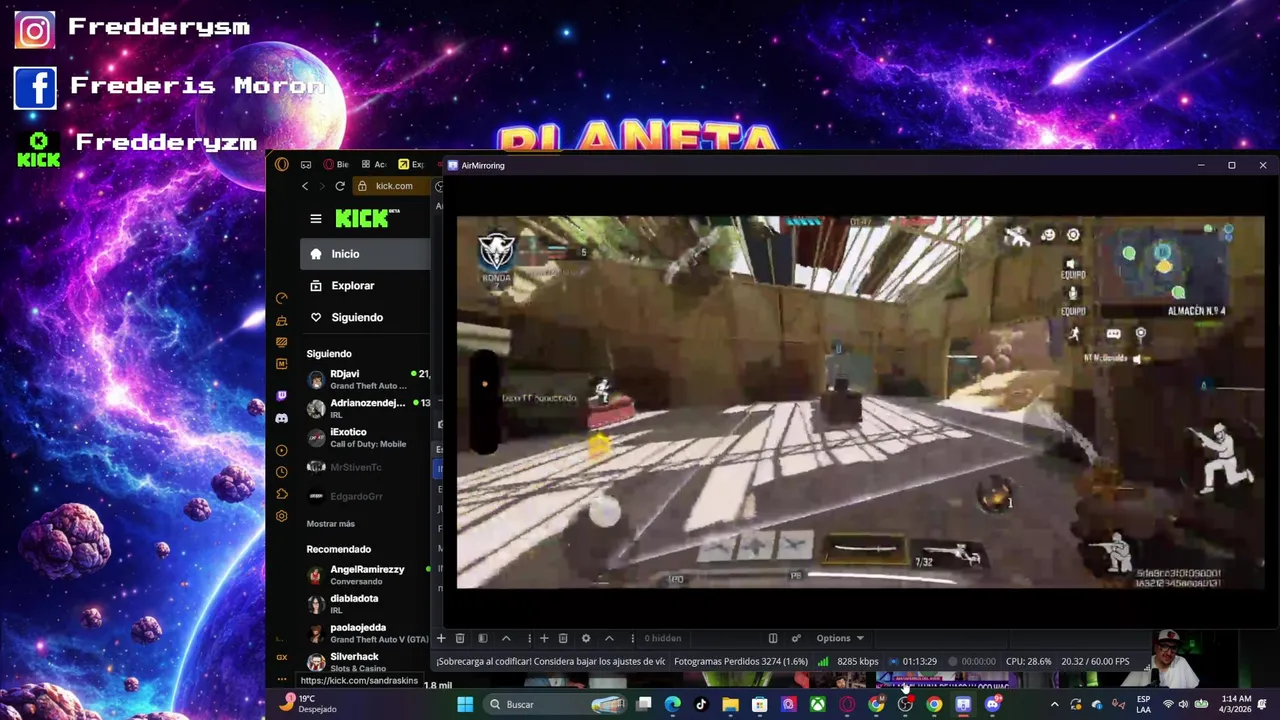Click first trash delete icon in toolbar
Screen dimensions: 1280x720
click(460, 638)
